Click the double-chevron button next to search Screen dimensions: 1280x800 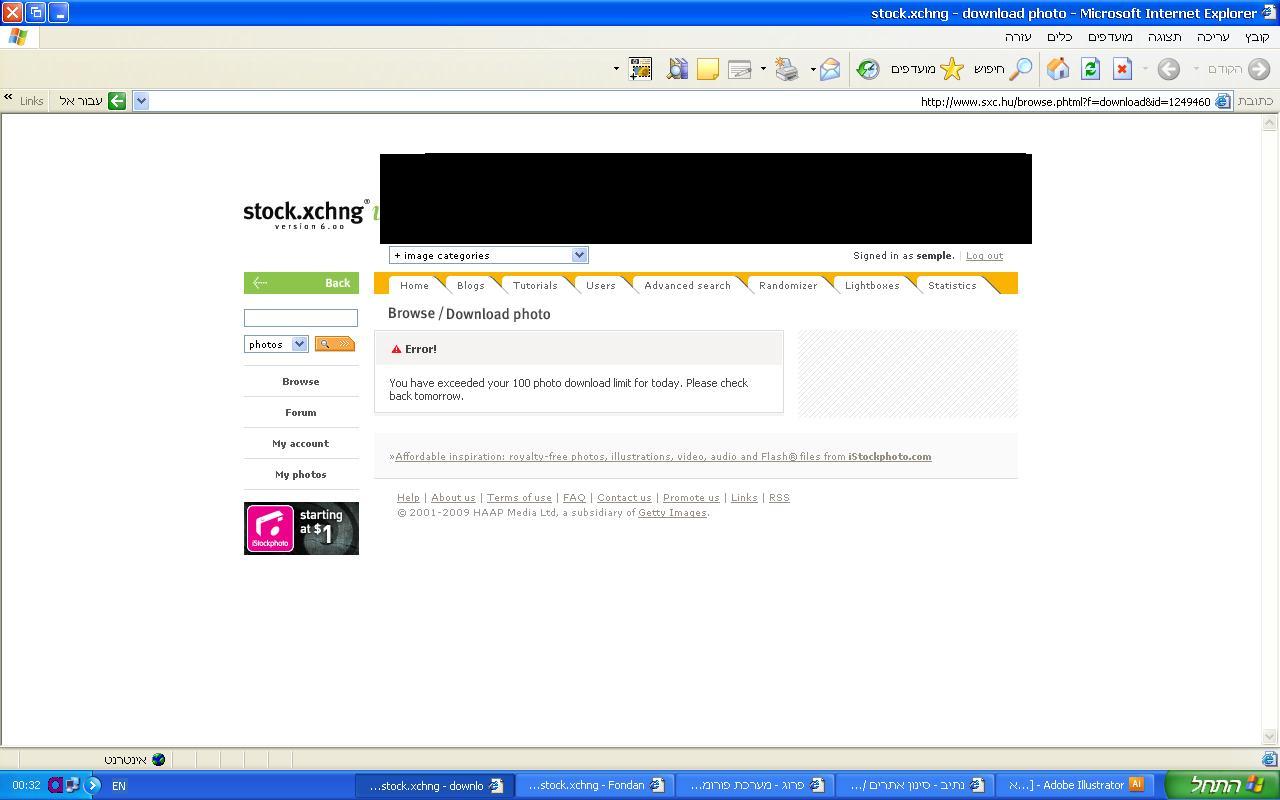[x=345, y=344]
